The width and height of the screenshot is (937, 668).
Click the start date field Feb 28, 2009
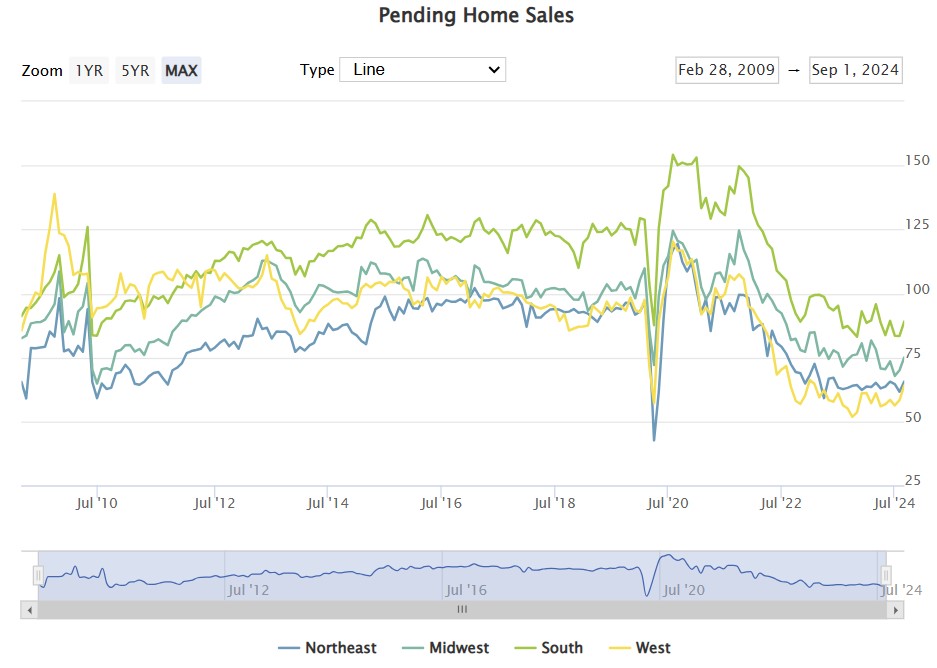[727, 70]
